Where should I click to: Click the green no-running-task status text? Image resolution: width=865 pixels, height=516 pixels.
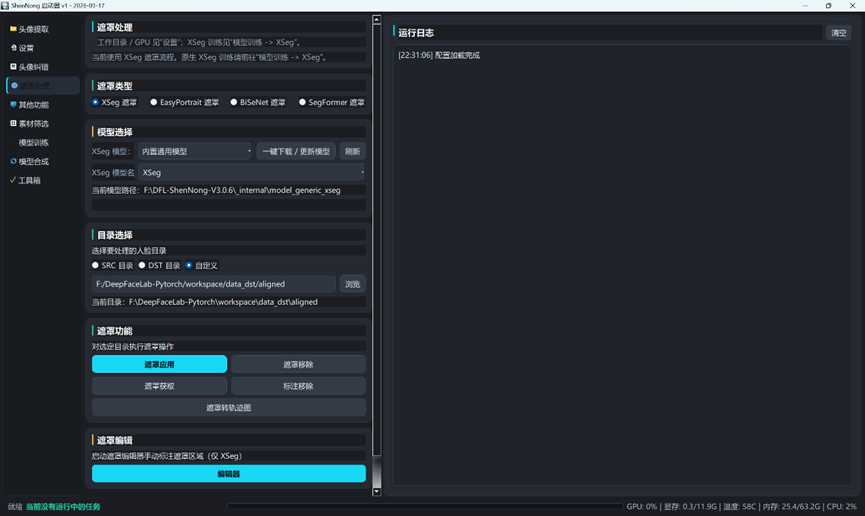click(x=63, y=507)
